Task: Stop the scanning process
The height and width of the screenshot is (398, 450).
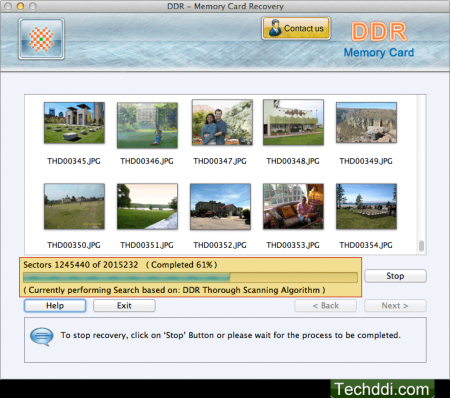Action: coord(395,276)
